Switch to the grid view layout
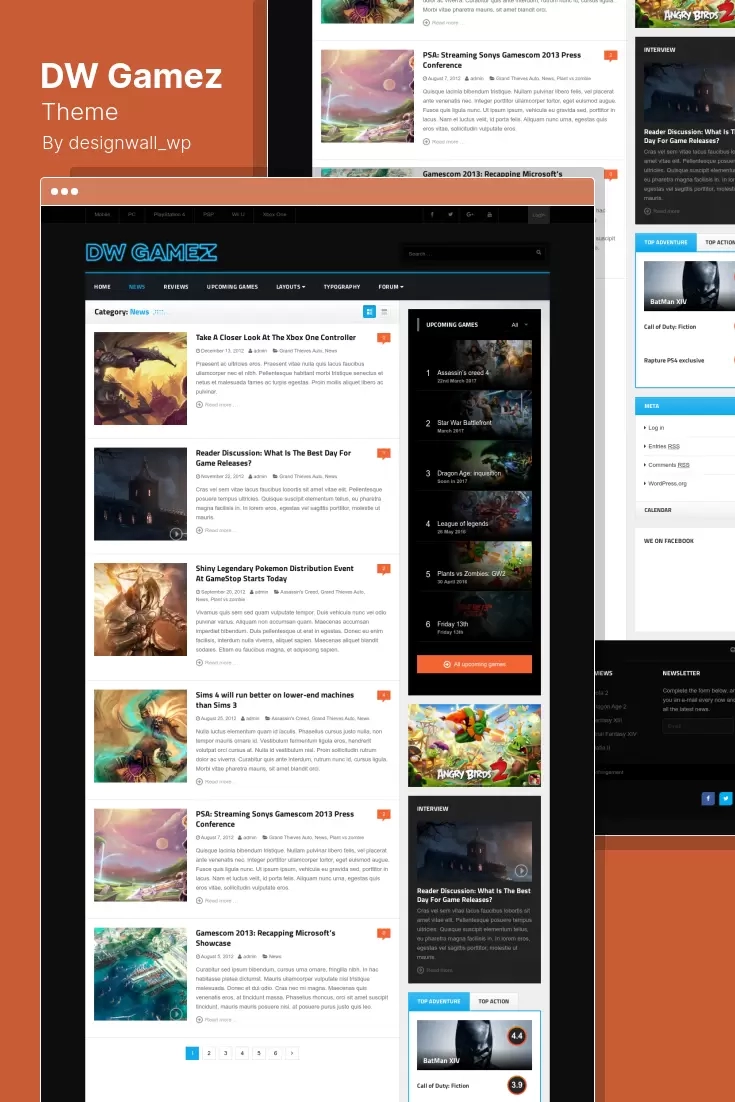Viewport: 735px width, 1102px height. [x=369, y=311]
